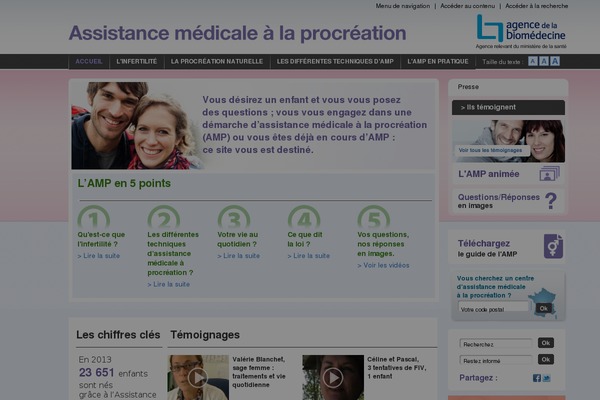Image resolution: width=600 pixels, height=400 pixels.
Task: Select the medium text size A
Action: click(x=544, y=61)
